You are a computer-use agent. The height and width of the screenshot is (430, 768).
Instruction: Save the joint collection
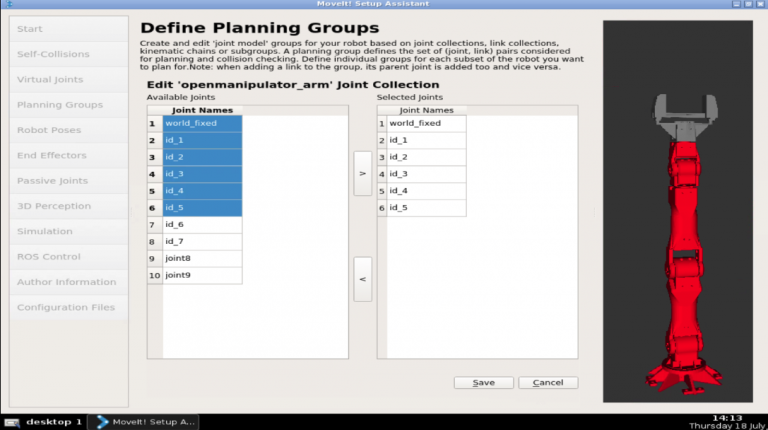point(483,382)
